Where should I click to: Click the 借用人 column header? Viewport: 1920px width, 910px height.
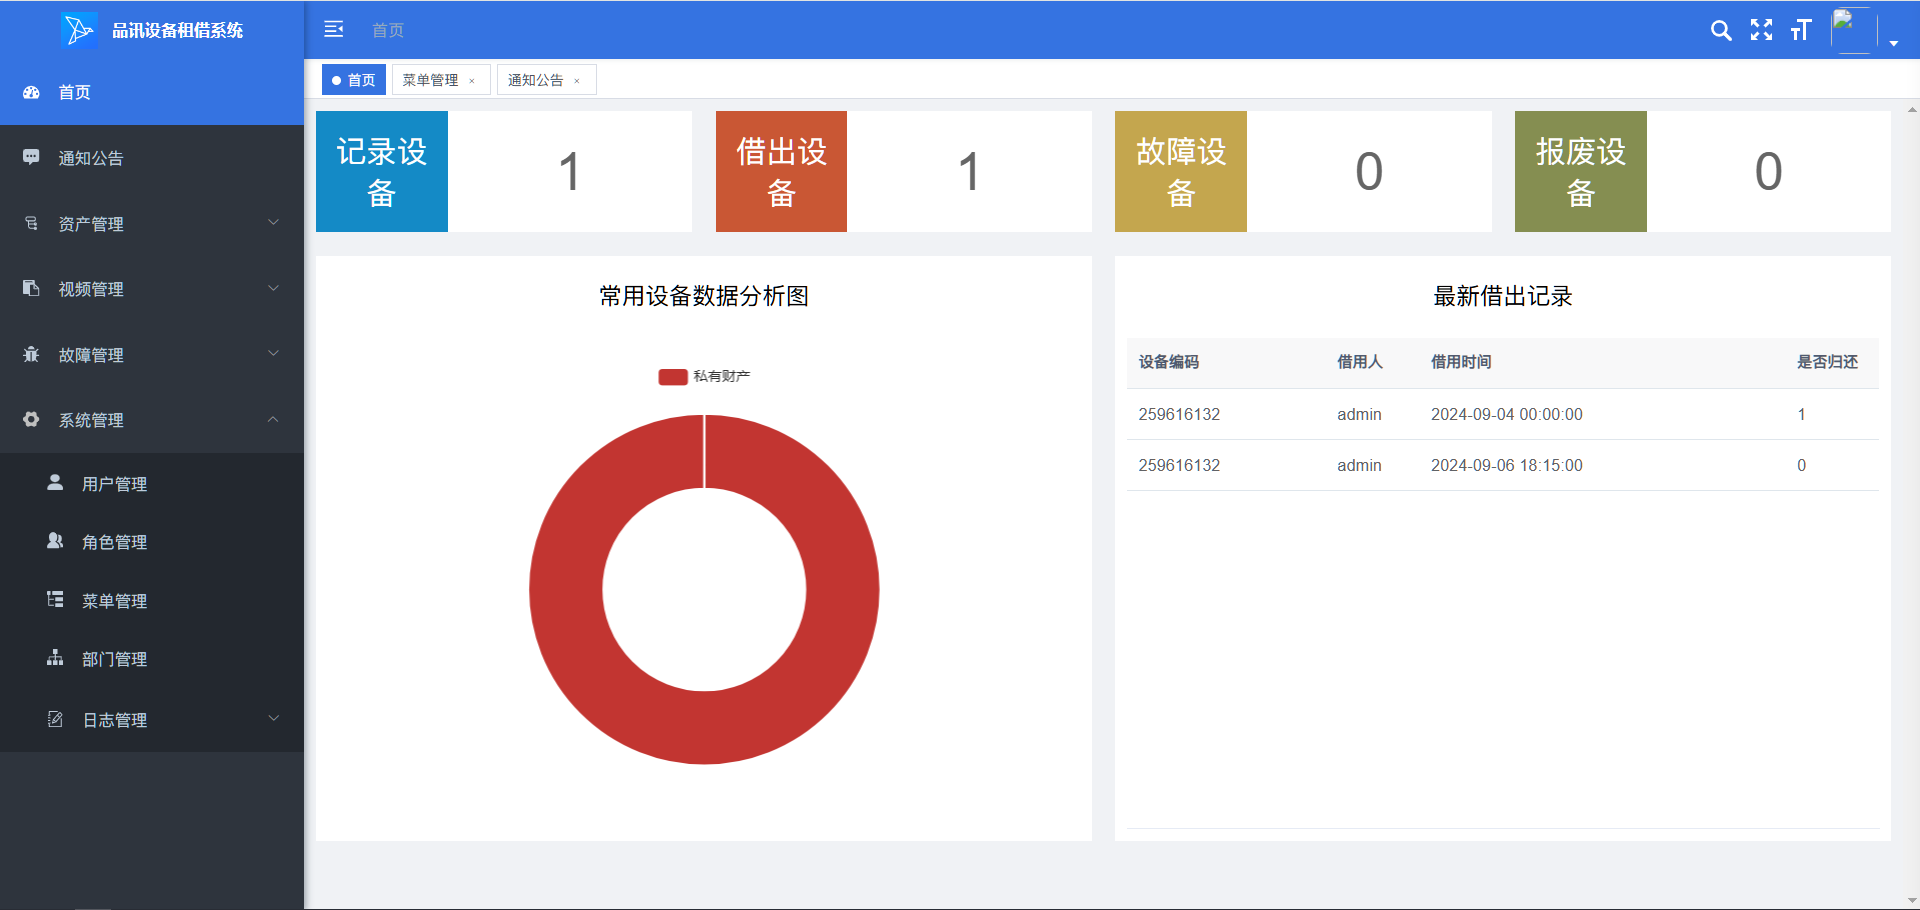tap(1360, 362)
